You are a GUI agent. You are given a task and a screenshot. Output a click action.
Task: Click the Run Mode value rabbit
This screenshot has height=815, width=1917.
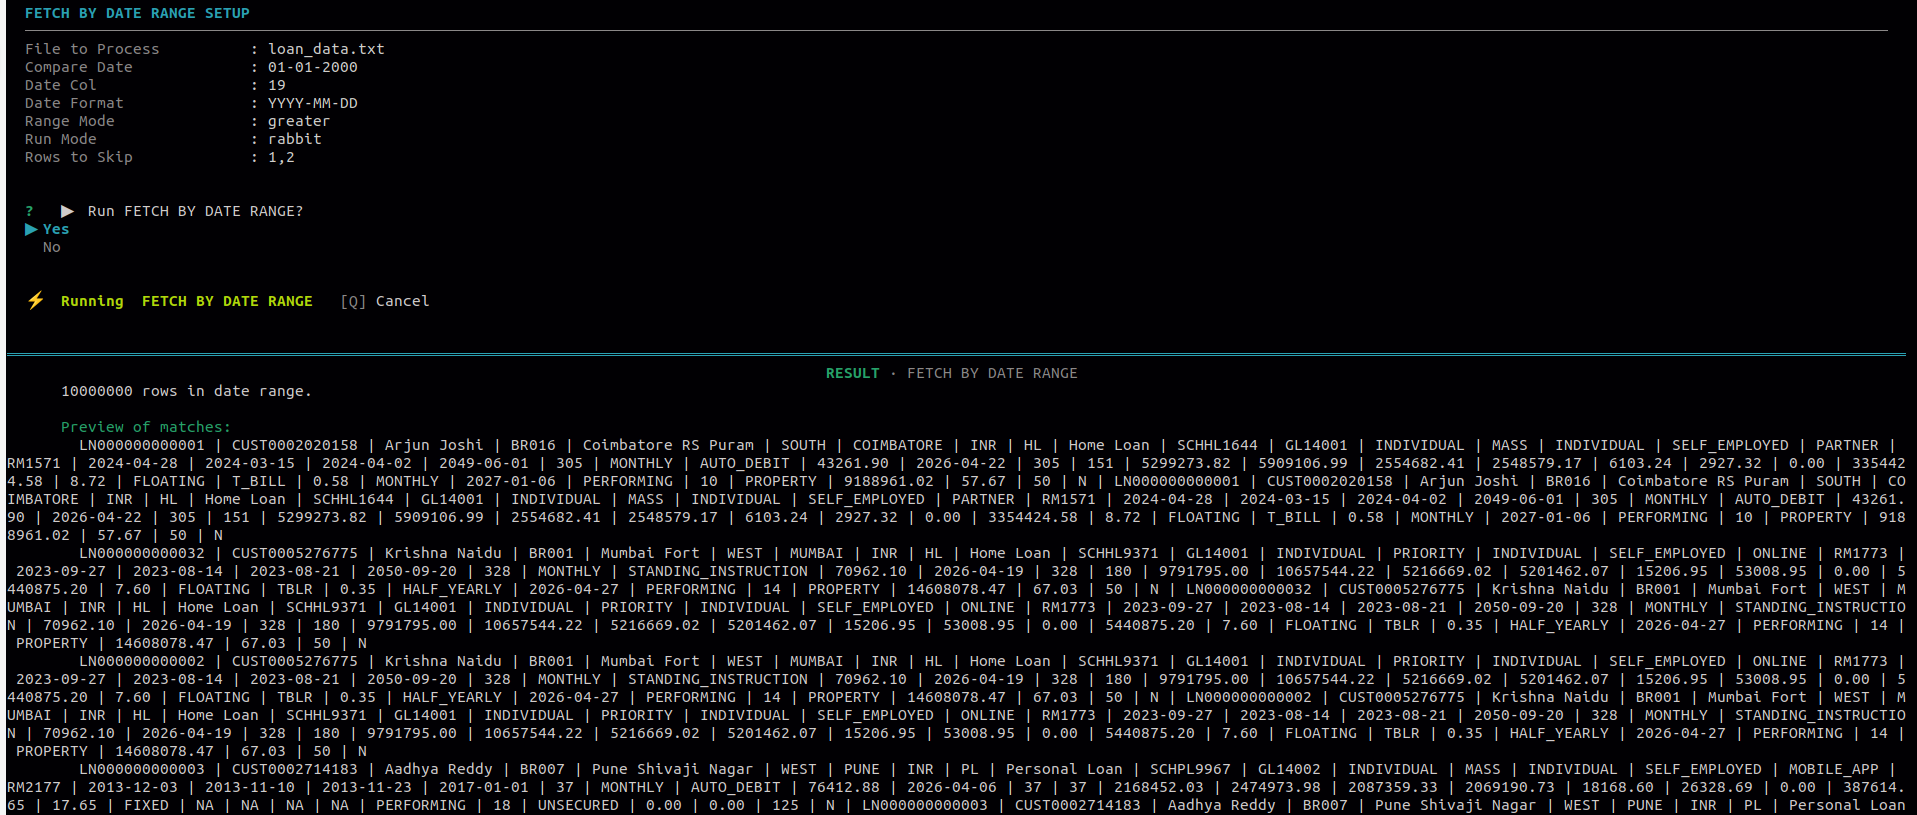pos(295,139)
